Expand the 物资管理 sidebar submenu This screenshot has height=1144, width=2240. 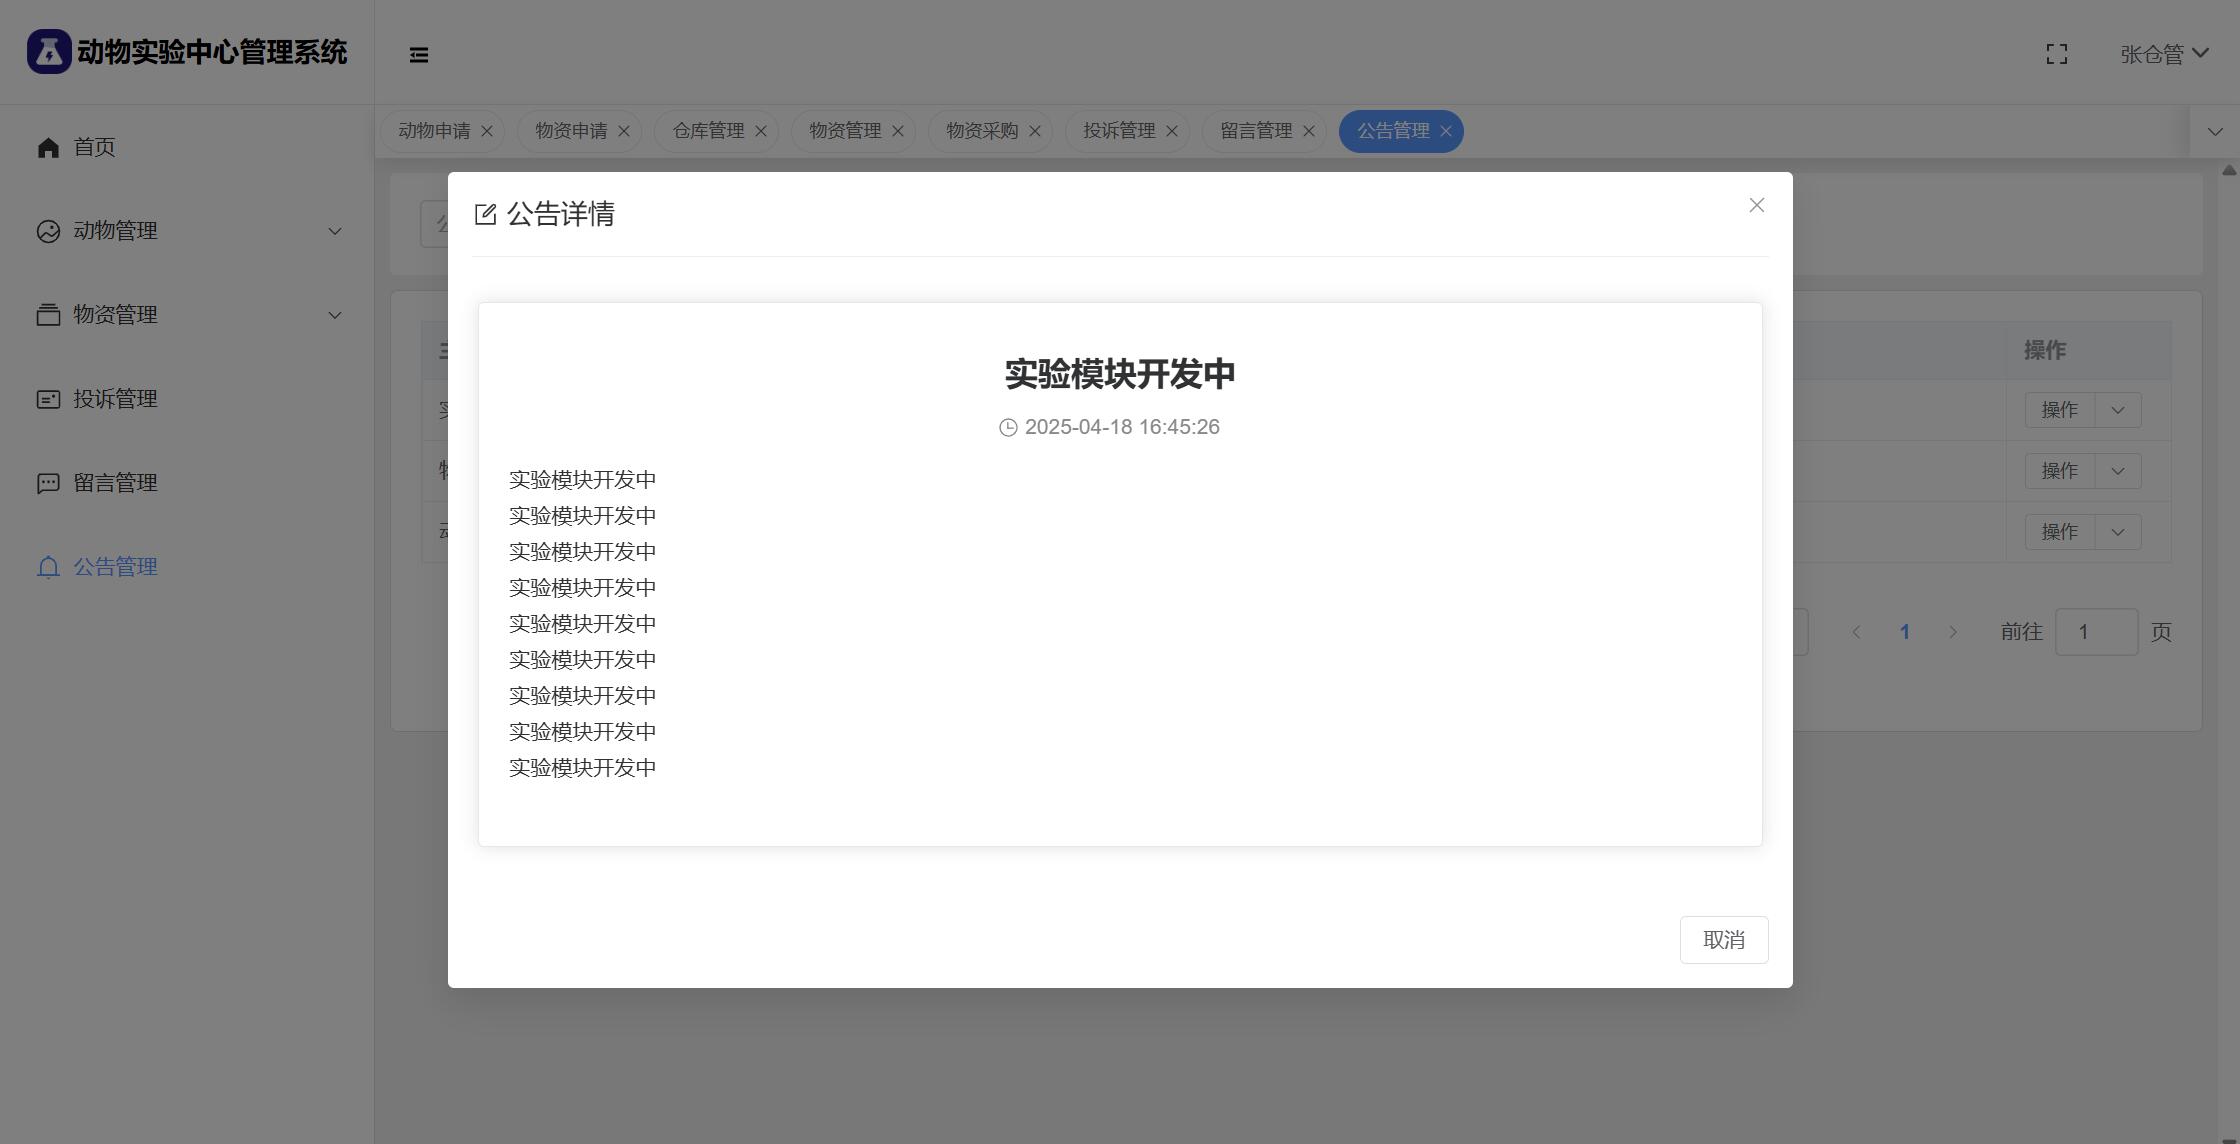tap(335, 315)
